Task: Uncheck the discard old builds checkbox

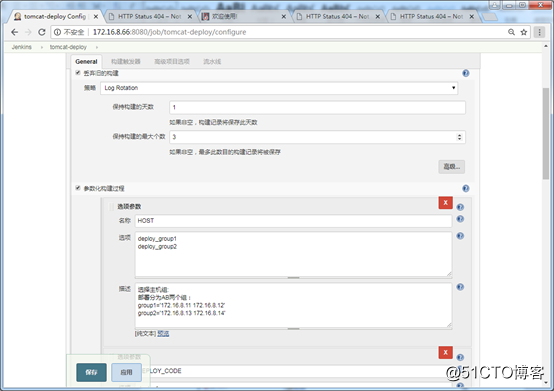Action: (x=78, y=73)
